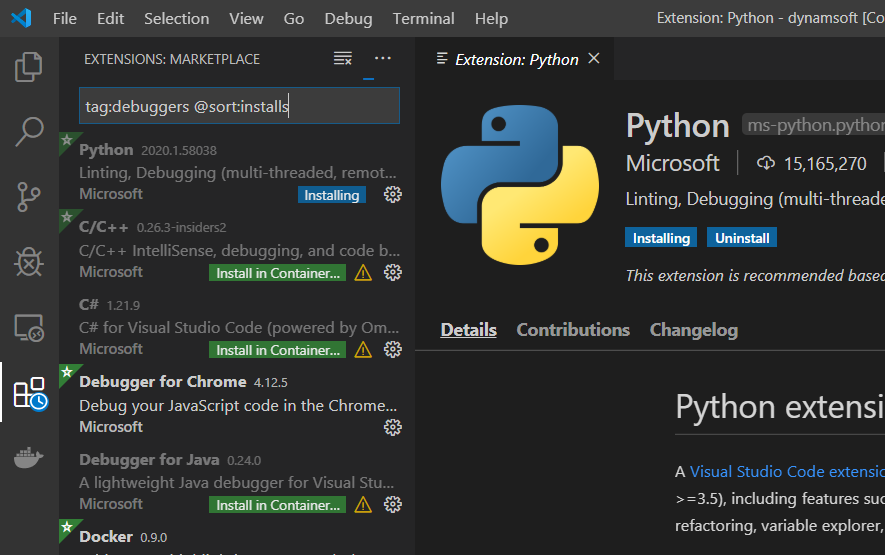Open the More Actions ellipsis menu
The height and width of the screenshot is (555, 885).
(x=383, y=59)
